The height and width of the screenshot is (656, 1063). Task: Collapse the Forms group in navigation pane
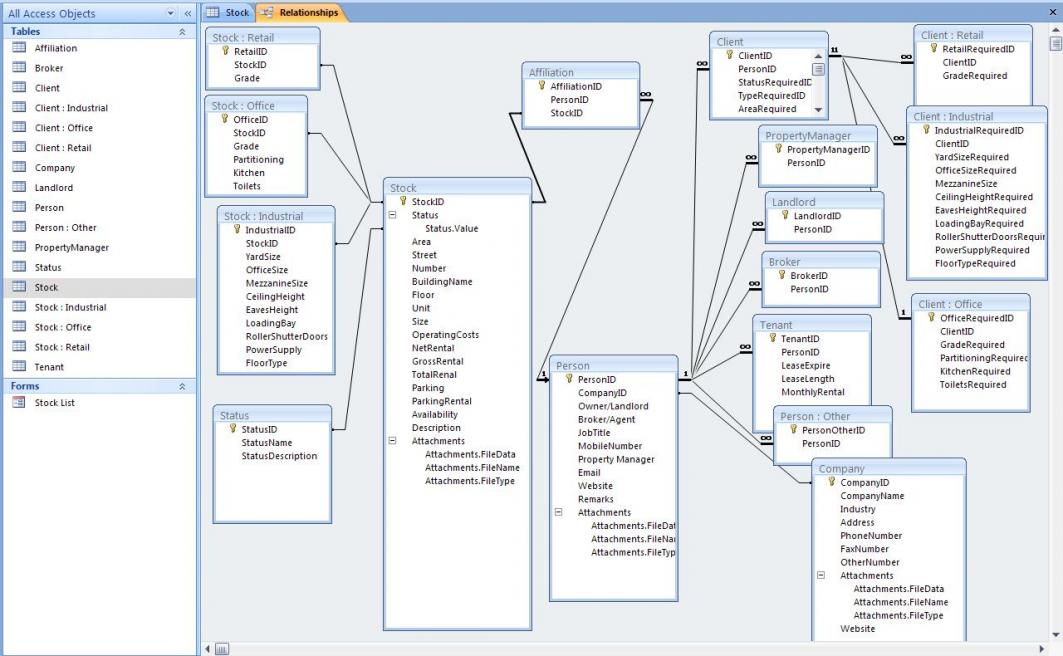[x=182, y=386]
